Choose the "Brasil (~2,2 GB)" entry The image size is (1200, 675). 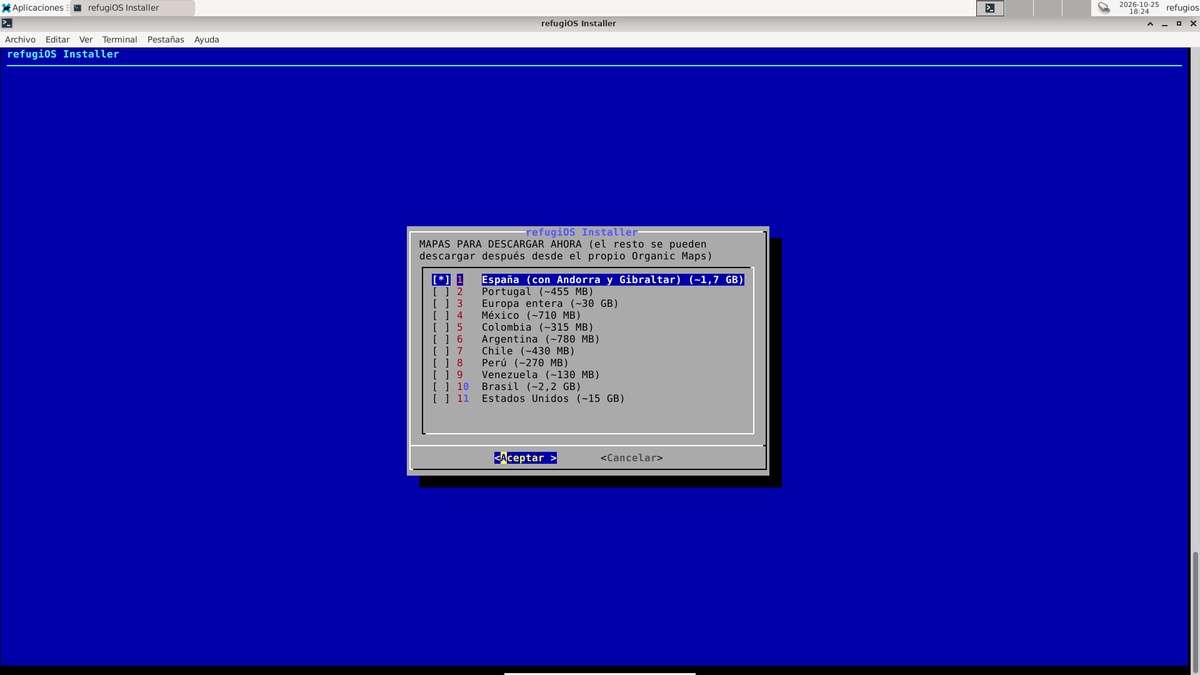click(x=531, y=387)
